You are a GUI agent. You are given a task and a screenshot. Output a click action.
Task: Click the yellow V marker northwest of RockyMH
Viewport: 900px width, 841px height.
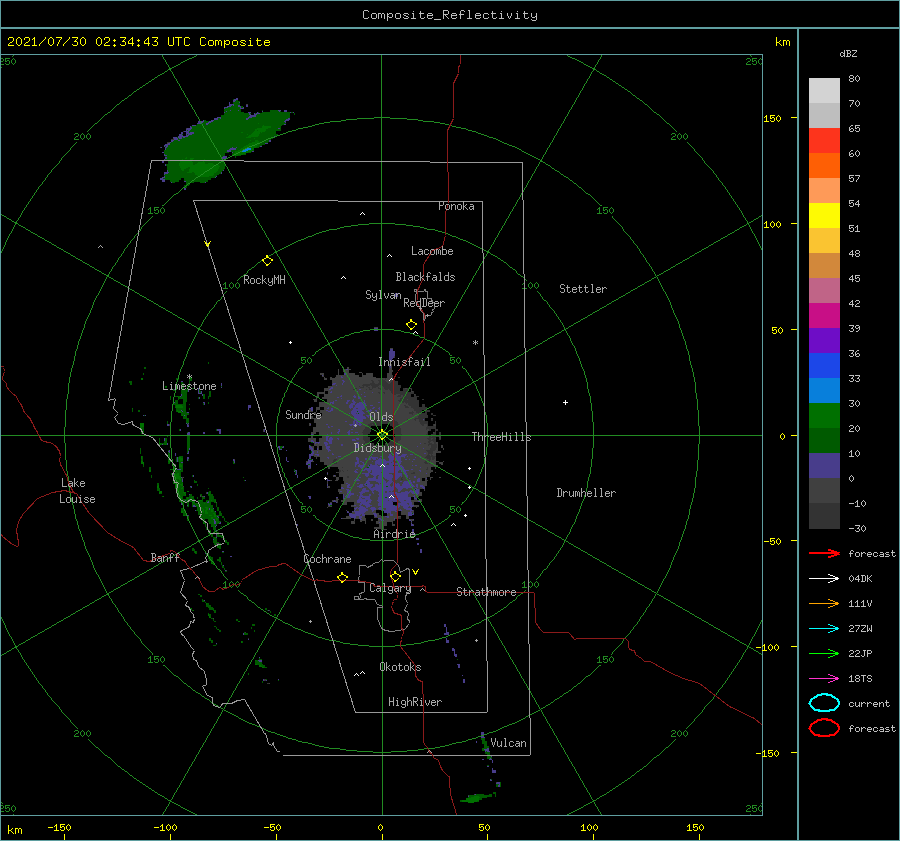coord(208,244)
